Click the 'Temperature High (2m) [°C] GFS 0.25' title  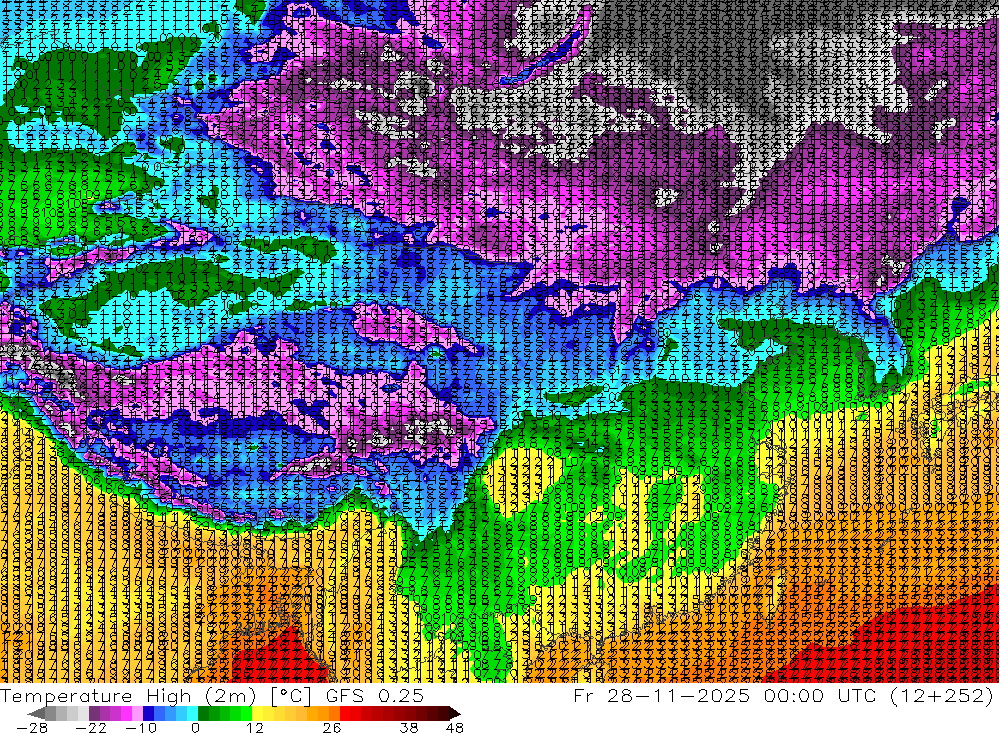pos(212,695)
